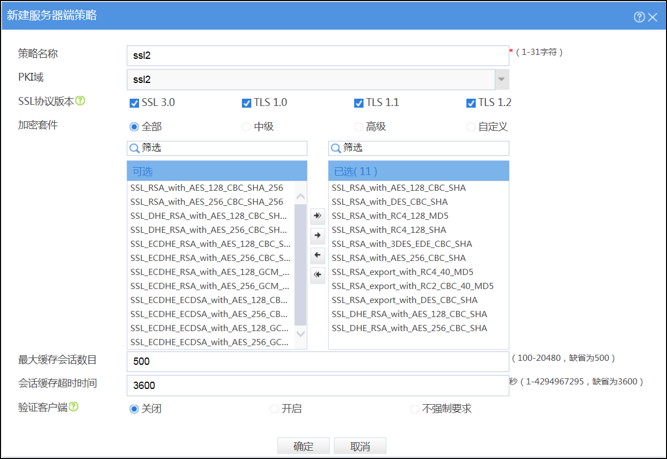The height and width of the screenshot is (459, 667).
Task: Click the 确定 button
Action: [x=302, y=446]
